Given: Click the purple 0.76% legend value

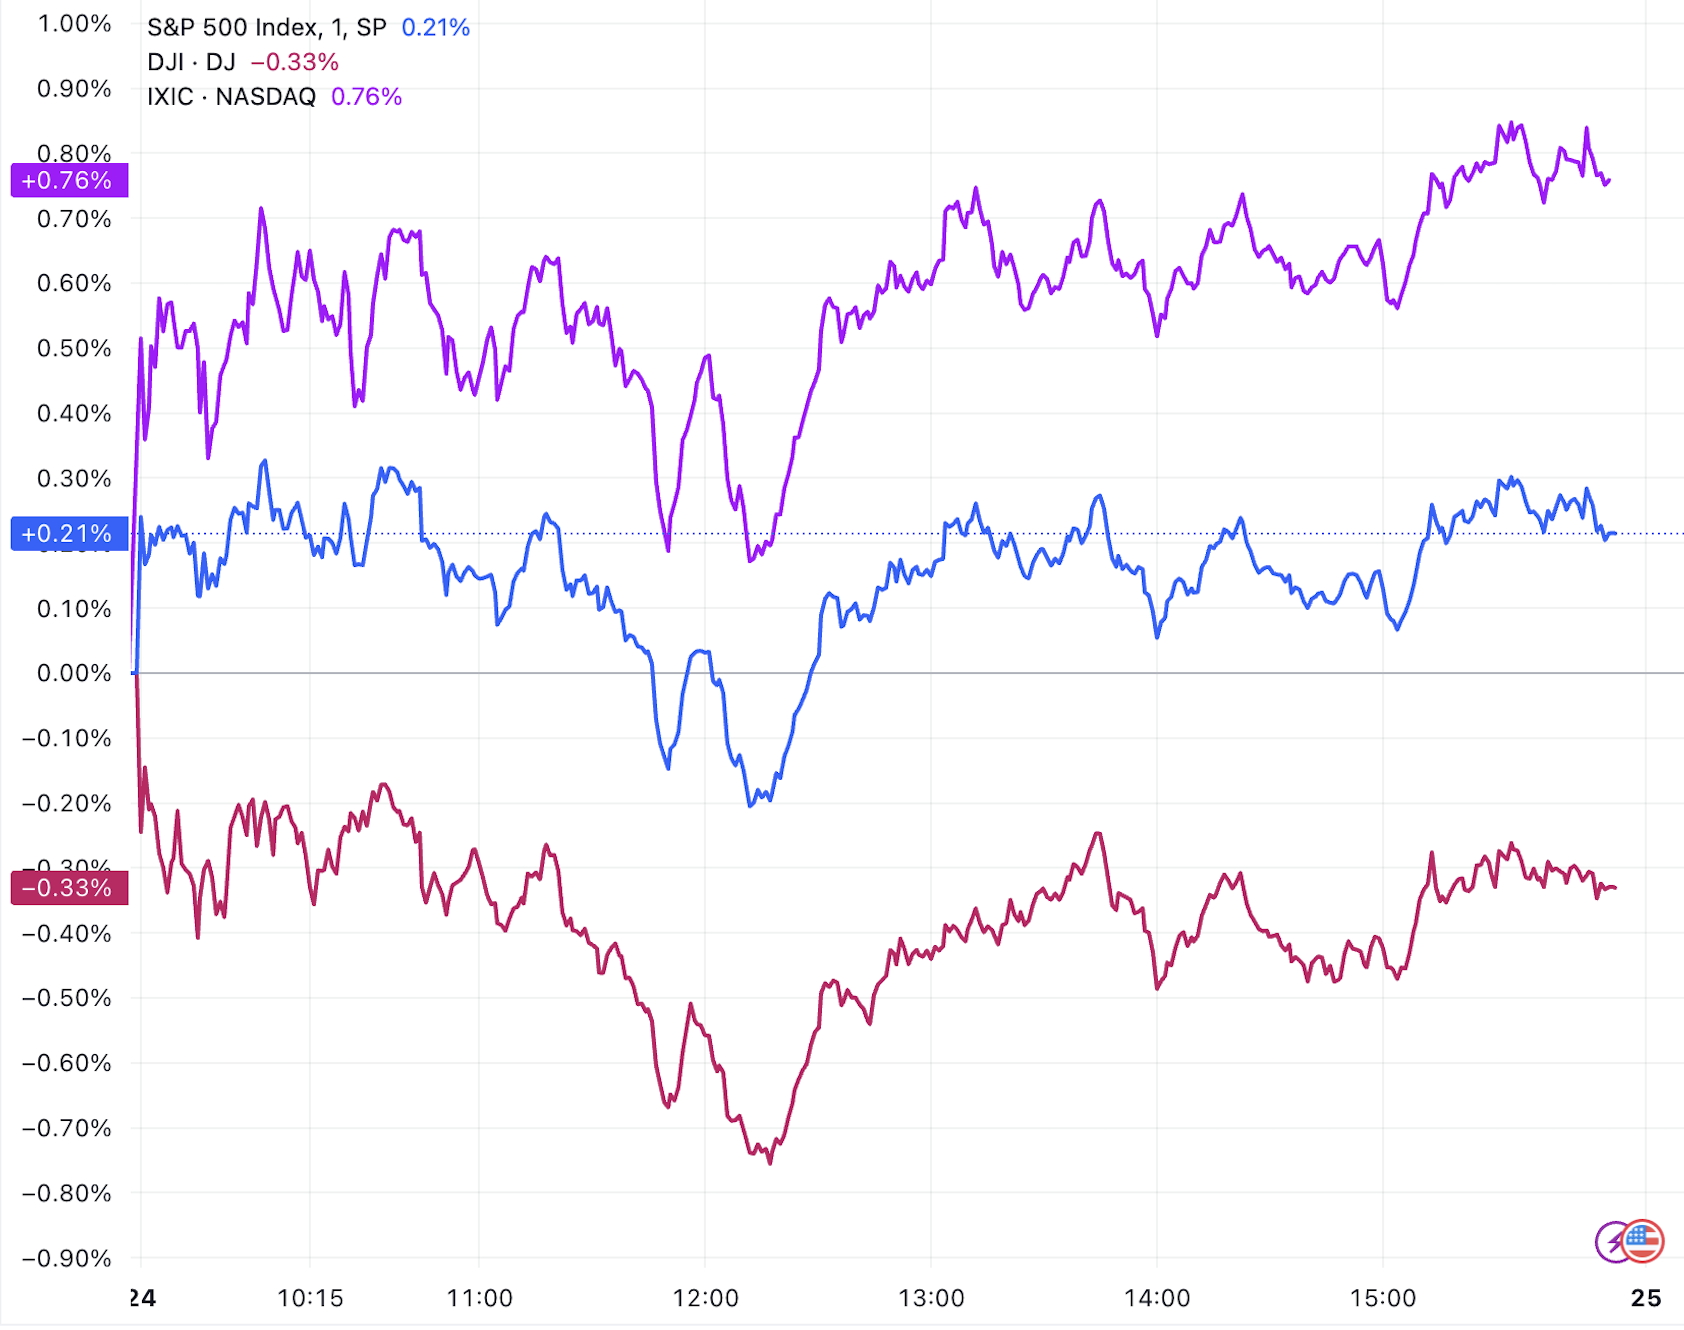Looking at the screenshot, I should coord(366,97).
